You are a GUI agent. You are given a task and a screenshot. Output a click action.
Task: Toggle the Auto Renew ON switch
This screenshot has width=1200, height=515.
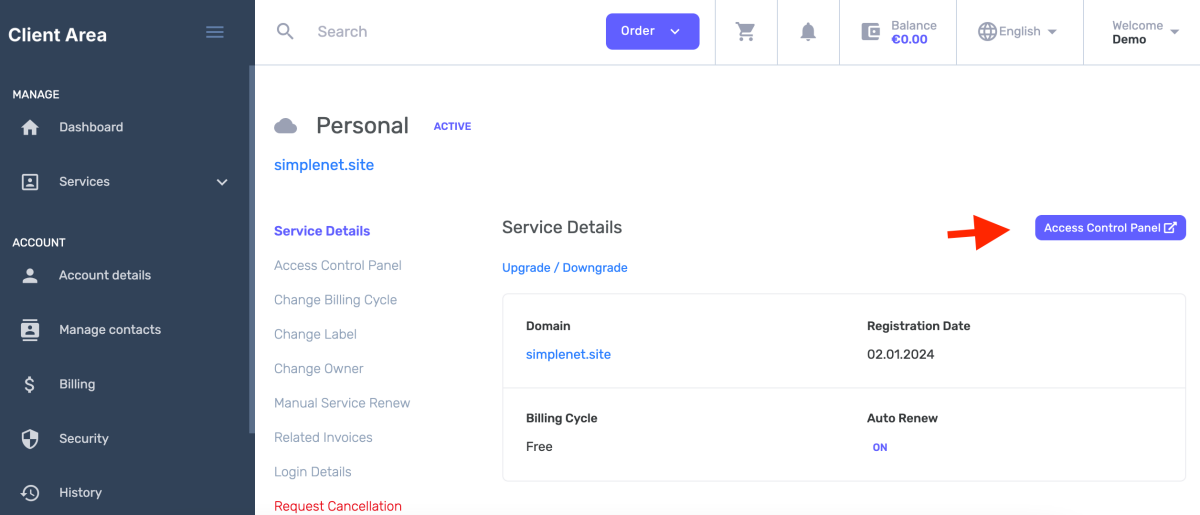[x=880, y=447]
